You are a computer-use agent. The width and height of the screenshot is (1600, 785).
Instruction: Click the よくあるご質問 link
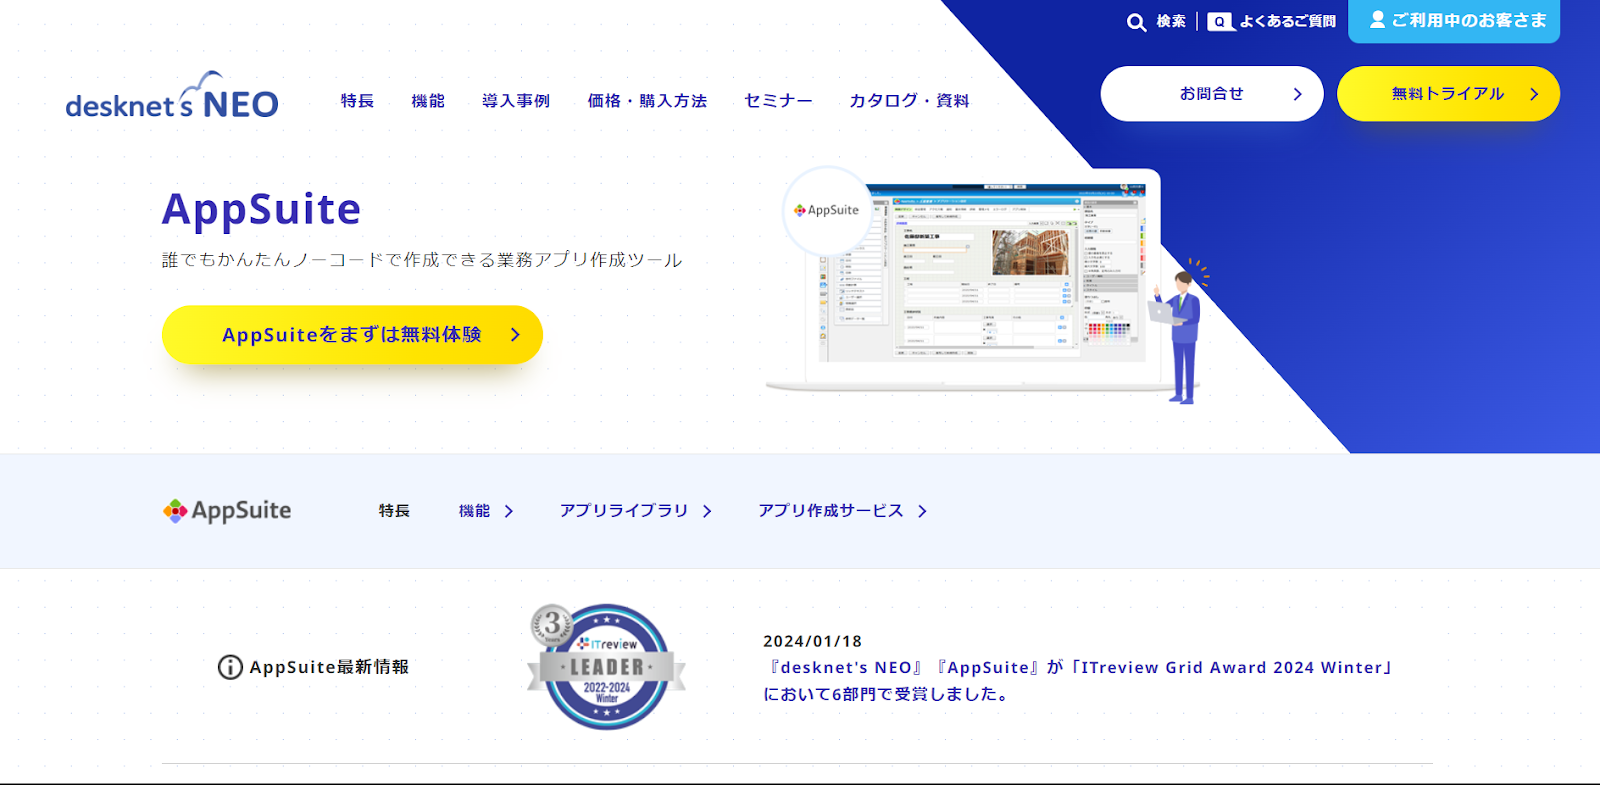click(x=1288, y=22)
